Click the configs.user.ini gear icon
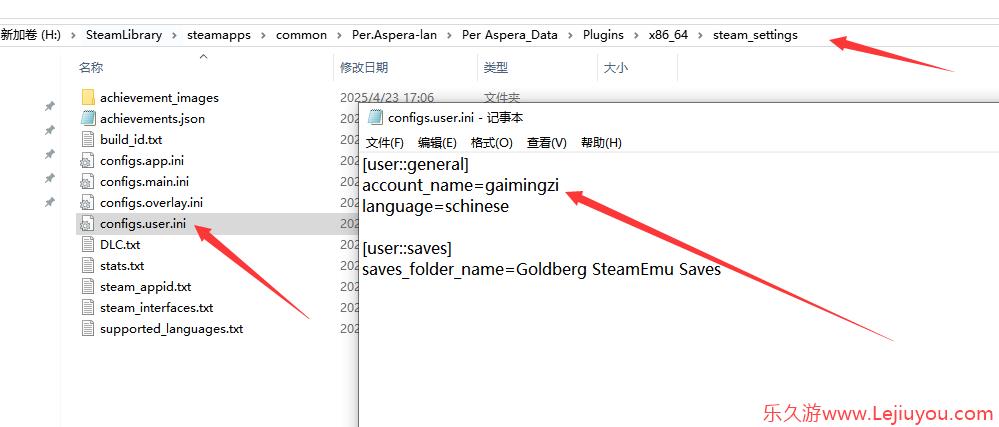 pyautogui.click(x=88, y=224)
